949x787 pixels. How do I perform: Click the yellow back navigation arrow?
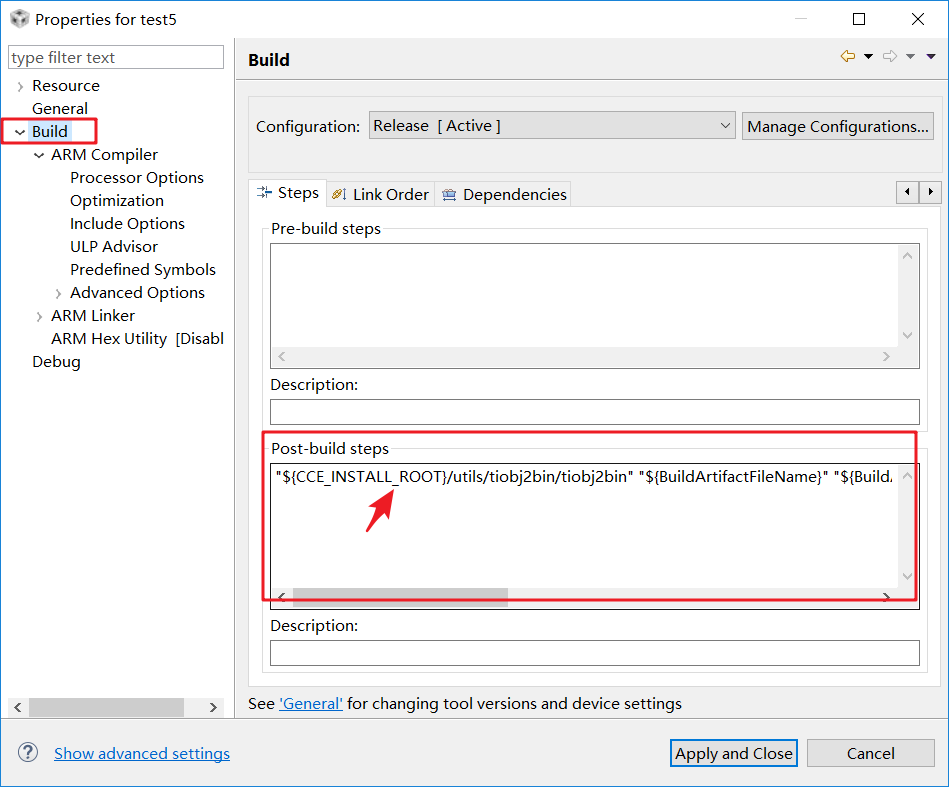point(848,57)
